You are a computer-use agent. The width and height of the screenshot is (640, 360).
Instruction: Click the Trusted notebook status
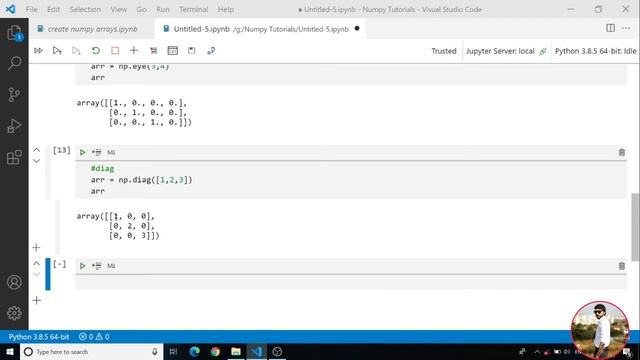coord(444,51)
